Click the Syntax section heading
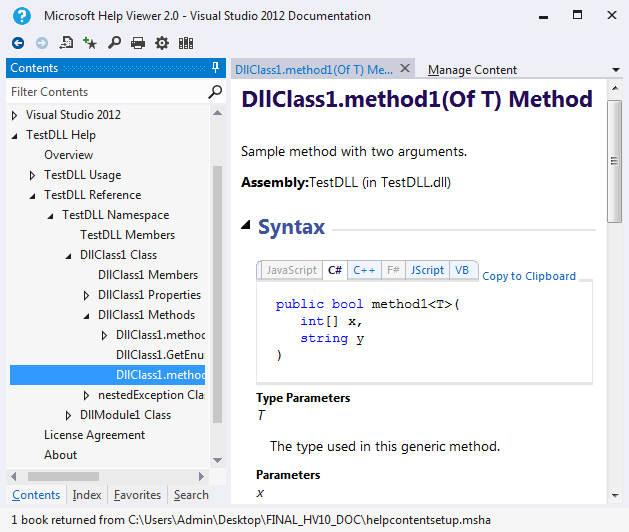The height and width of the screenshot is (532, 629). (291, 227)
